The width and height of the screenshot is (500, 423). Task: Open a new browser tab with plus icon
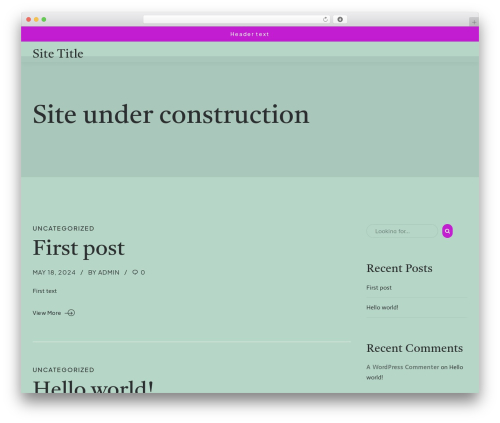474,22
